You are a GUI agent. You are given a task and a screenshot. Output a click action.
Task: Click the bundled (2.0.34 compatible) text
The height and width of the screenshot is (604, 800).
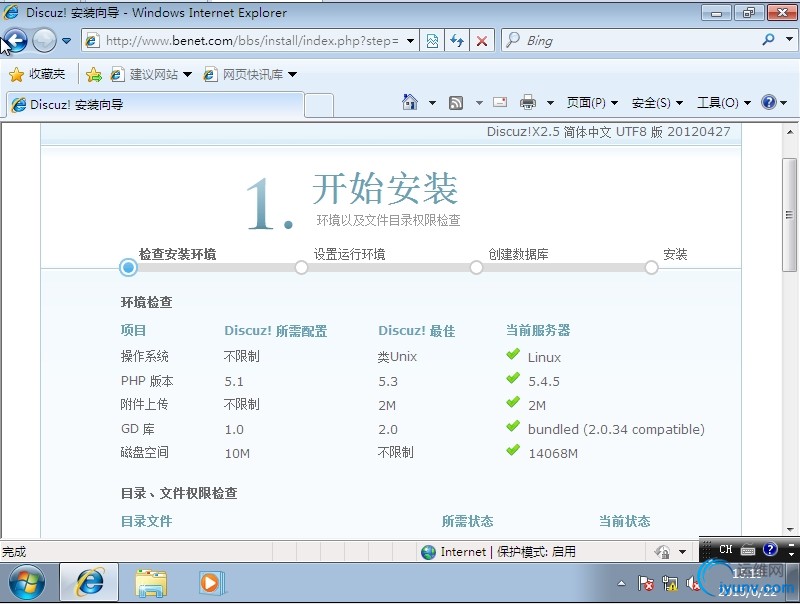click(x=616, y=430)
